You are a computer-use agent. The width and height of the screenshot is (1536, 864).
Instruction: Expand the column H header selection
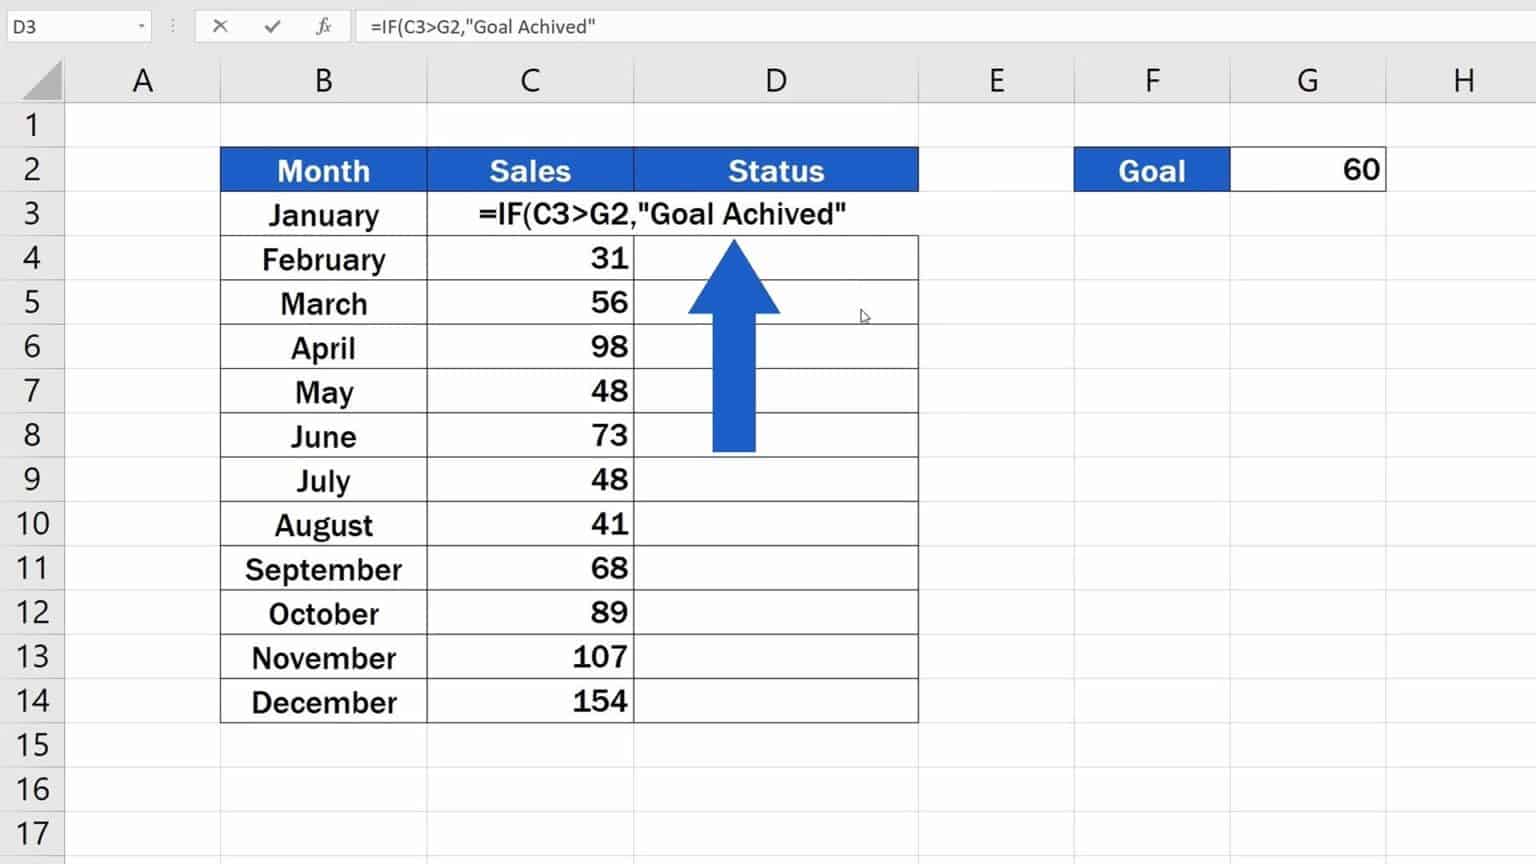(1464, 79)
